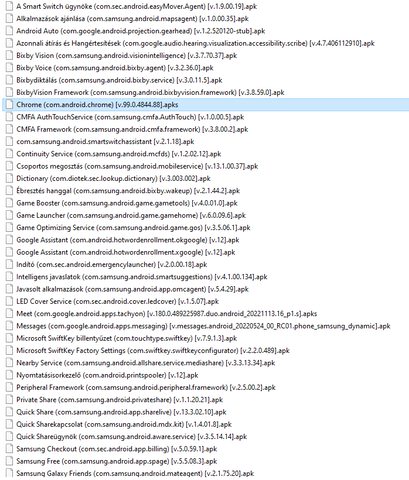Select 'CMFA AuthTouchService' file name
The width and height of the screenshot is (409, 480).
(x=130, y=117)
